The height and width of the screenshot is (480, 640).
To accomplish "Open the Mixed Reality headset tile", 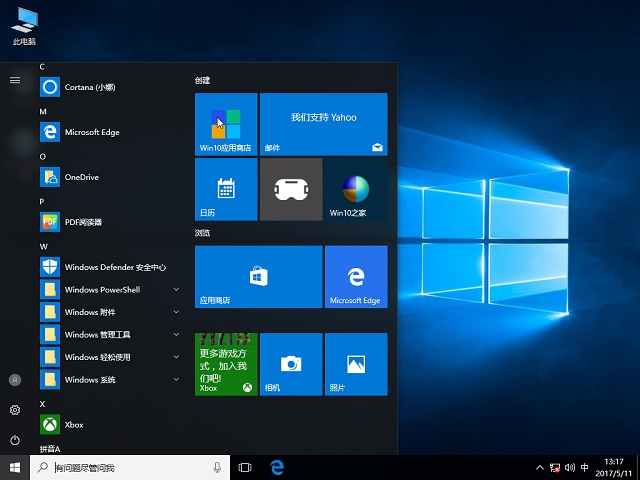I will click(x=291, y=189).
